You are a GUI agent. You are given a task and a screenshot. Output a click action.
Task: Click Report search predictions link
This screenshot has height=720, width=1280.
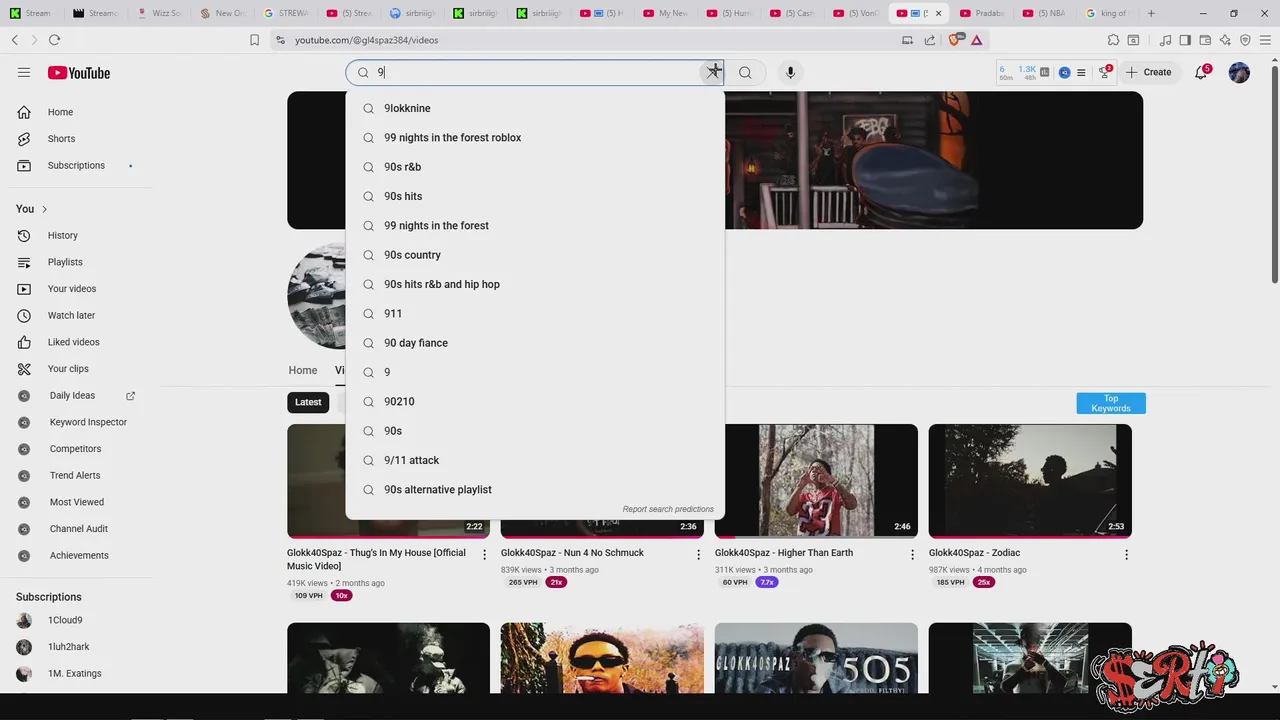click(x=668, y=509)
